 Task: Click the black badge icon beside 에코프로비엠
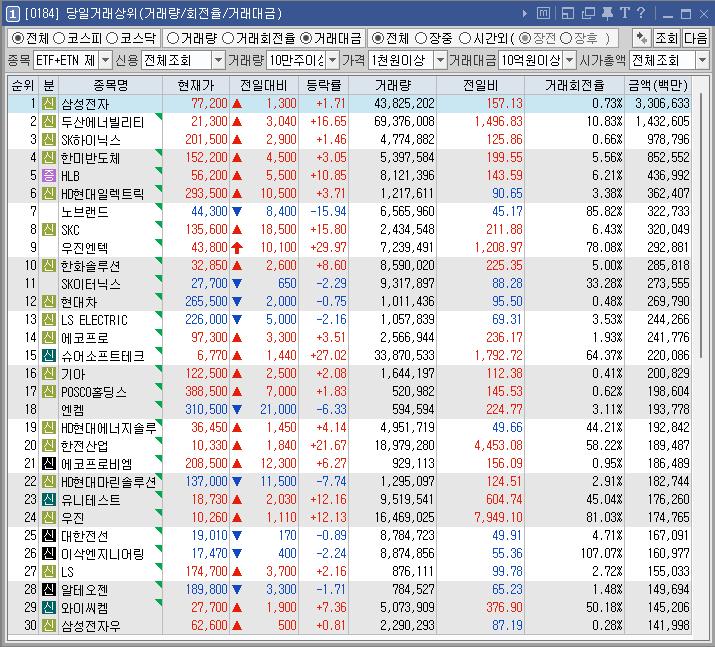click(x=49, y=463)
